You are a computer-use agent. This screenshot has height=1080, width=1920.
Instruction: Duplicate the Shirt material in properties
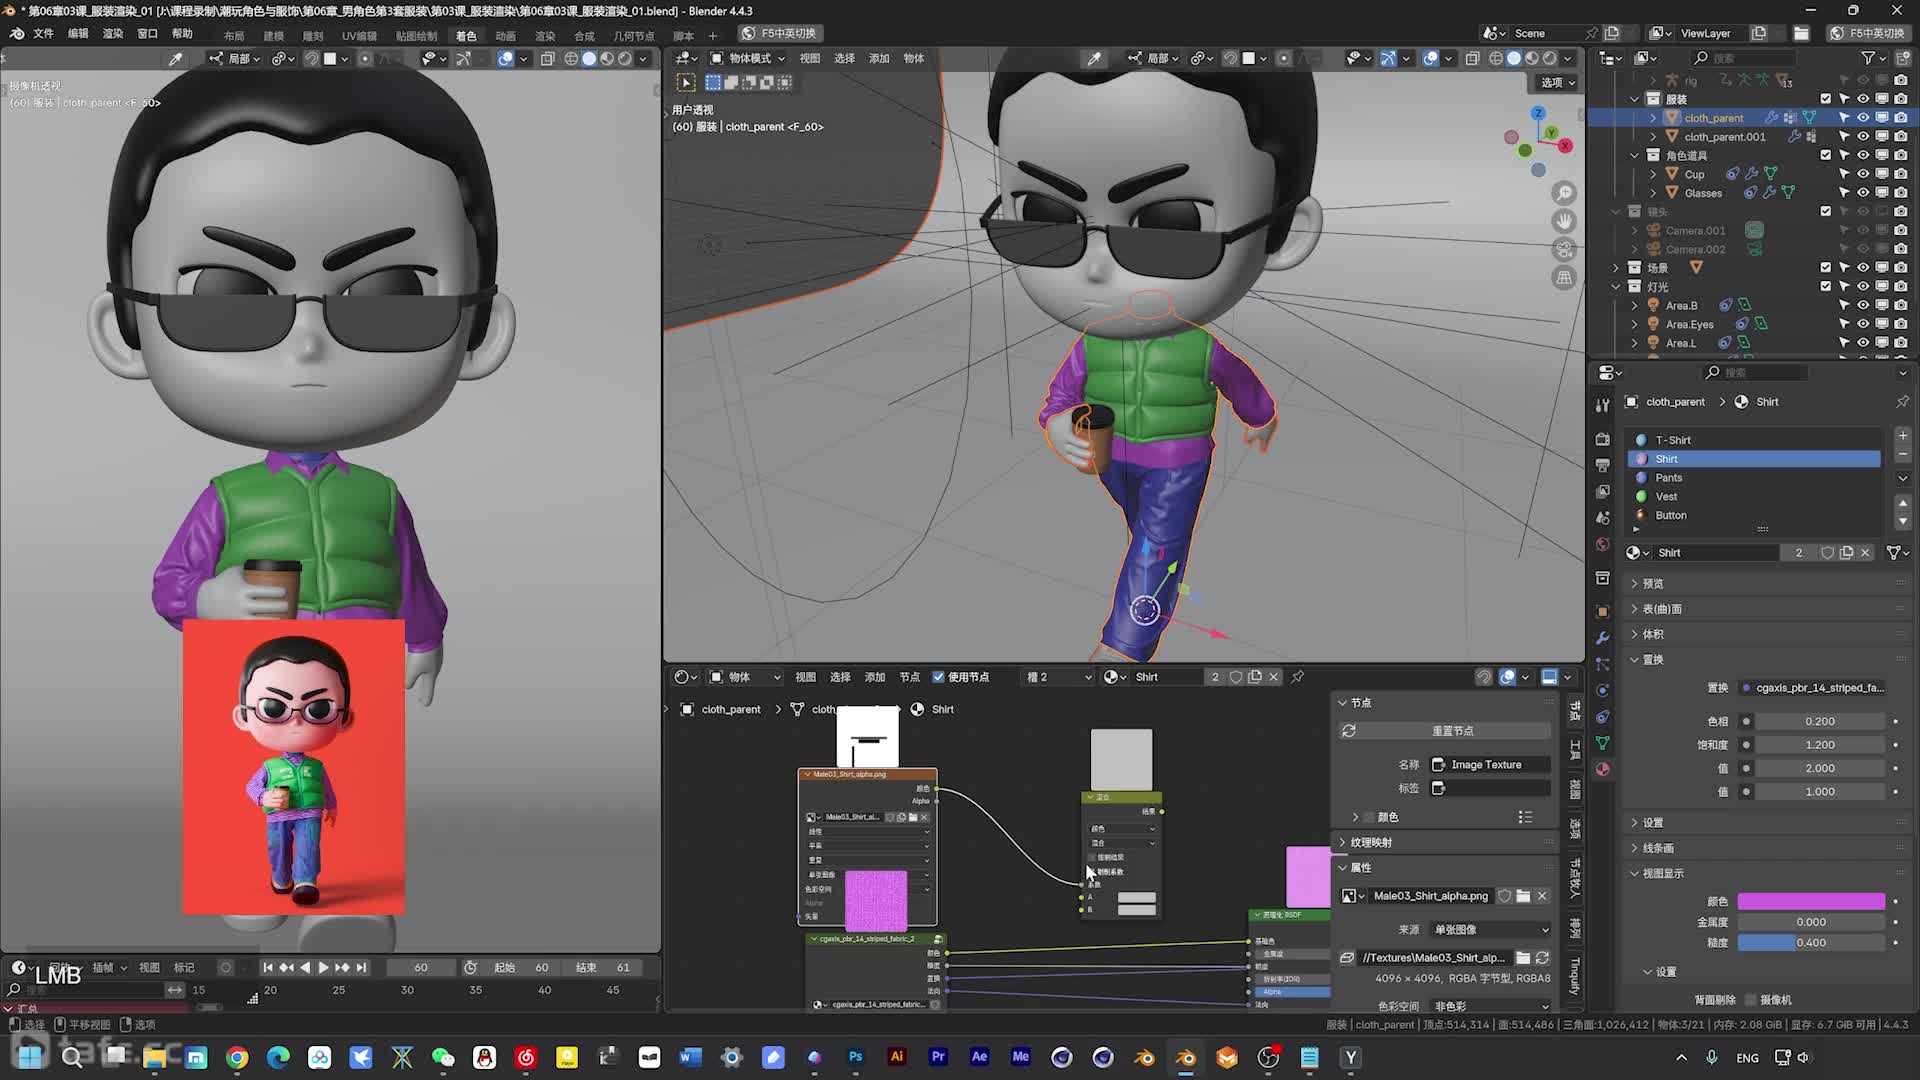point(1846,553)
